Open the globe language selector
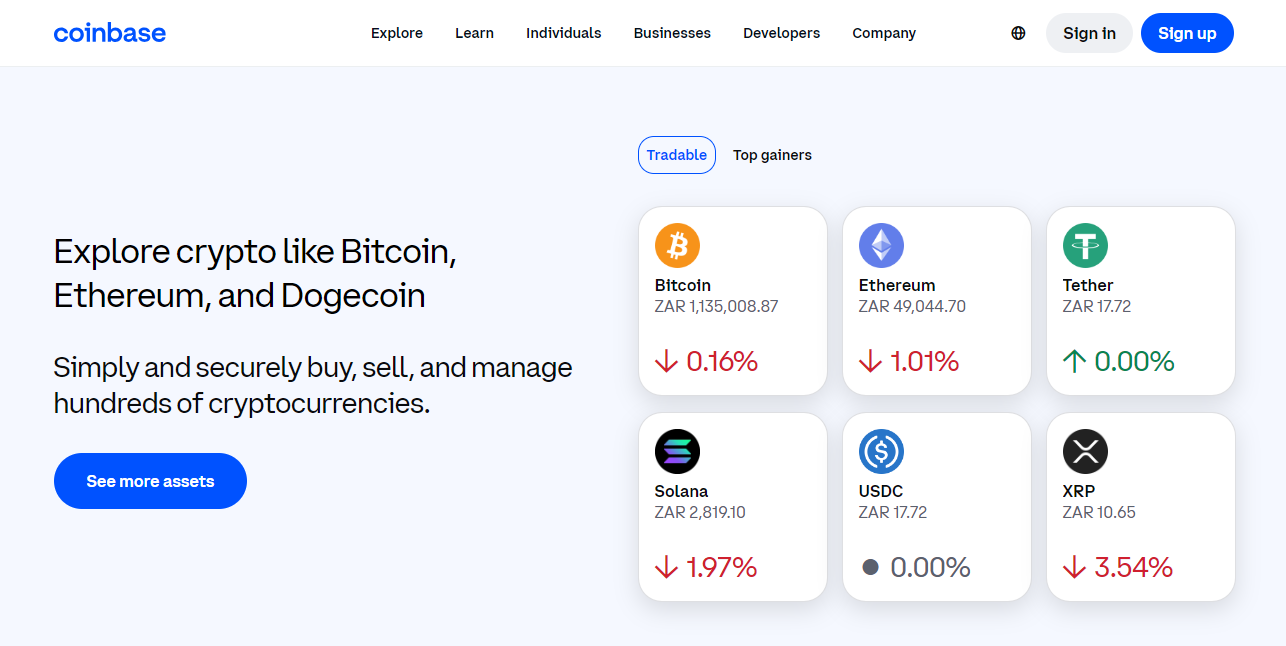The height and width of the screenshot is (646, 1286). tap(1018, 33)
